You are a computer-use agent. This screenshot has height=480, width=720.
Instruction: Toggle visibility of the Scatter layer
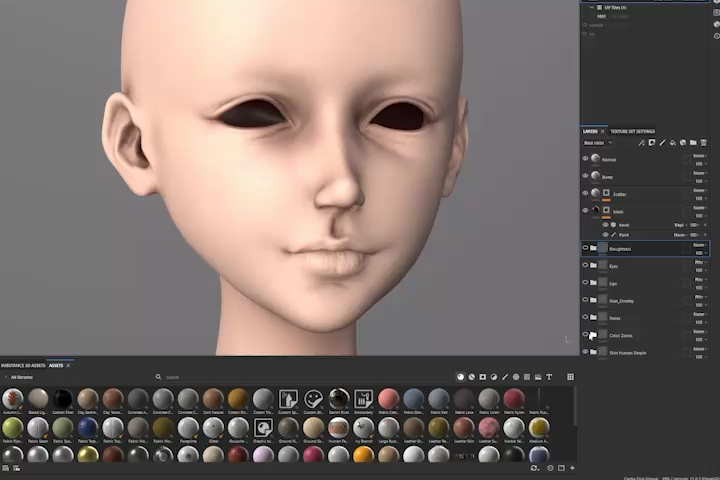point(585,193)
